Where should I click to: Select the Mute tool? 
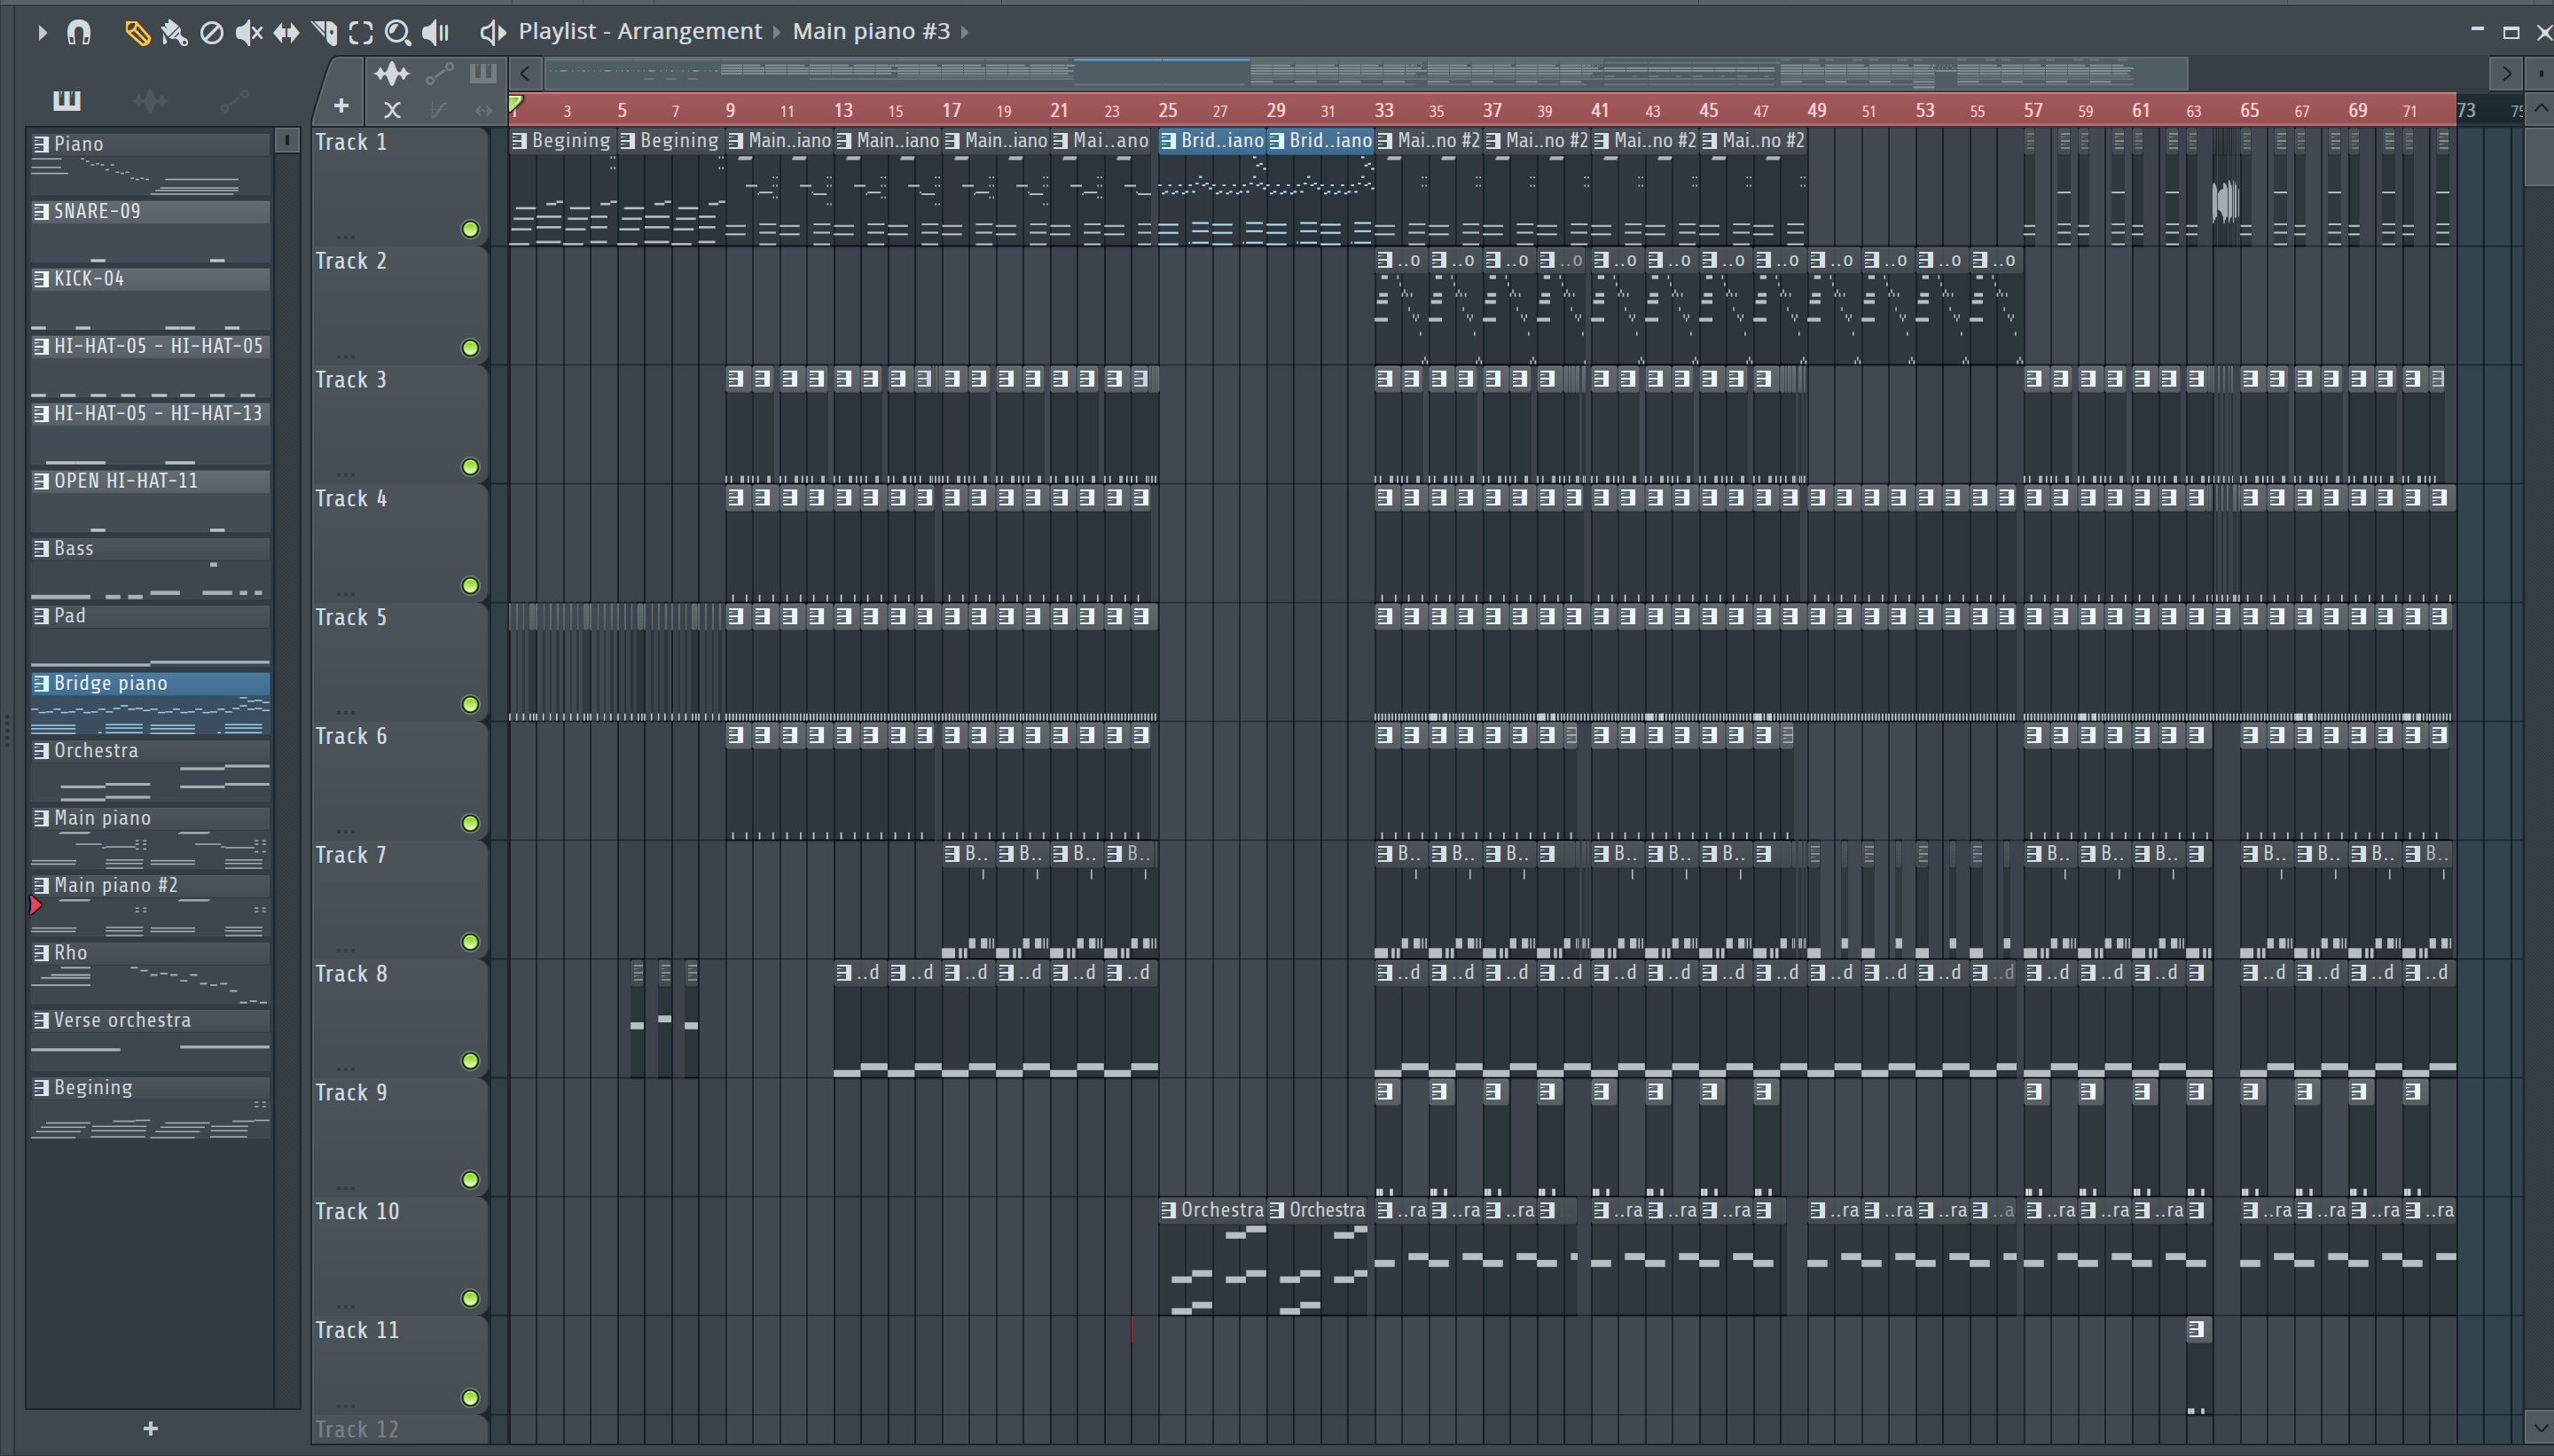coord(248,33)
